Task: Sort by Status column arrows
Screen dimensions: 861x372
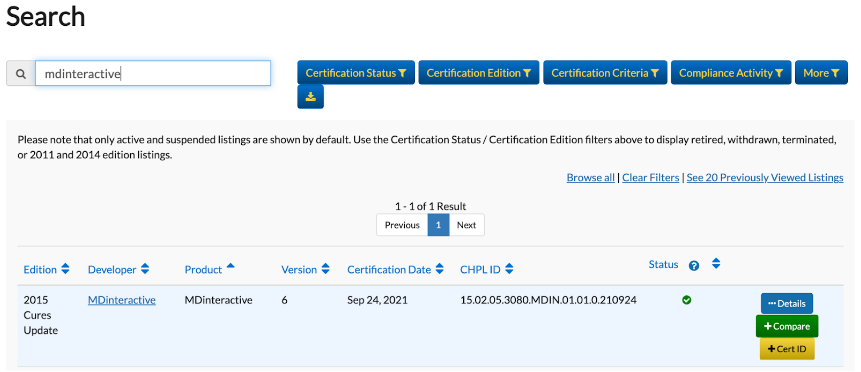Action: (x=716, y=264)
